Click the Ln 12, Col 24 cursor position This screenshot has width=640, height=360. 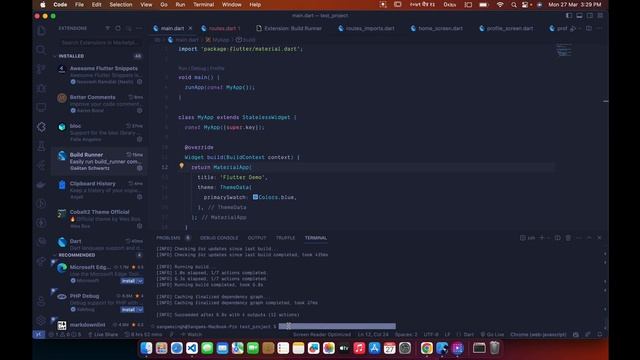click(373, 334)
